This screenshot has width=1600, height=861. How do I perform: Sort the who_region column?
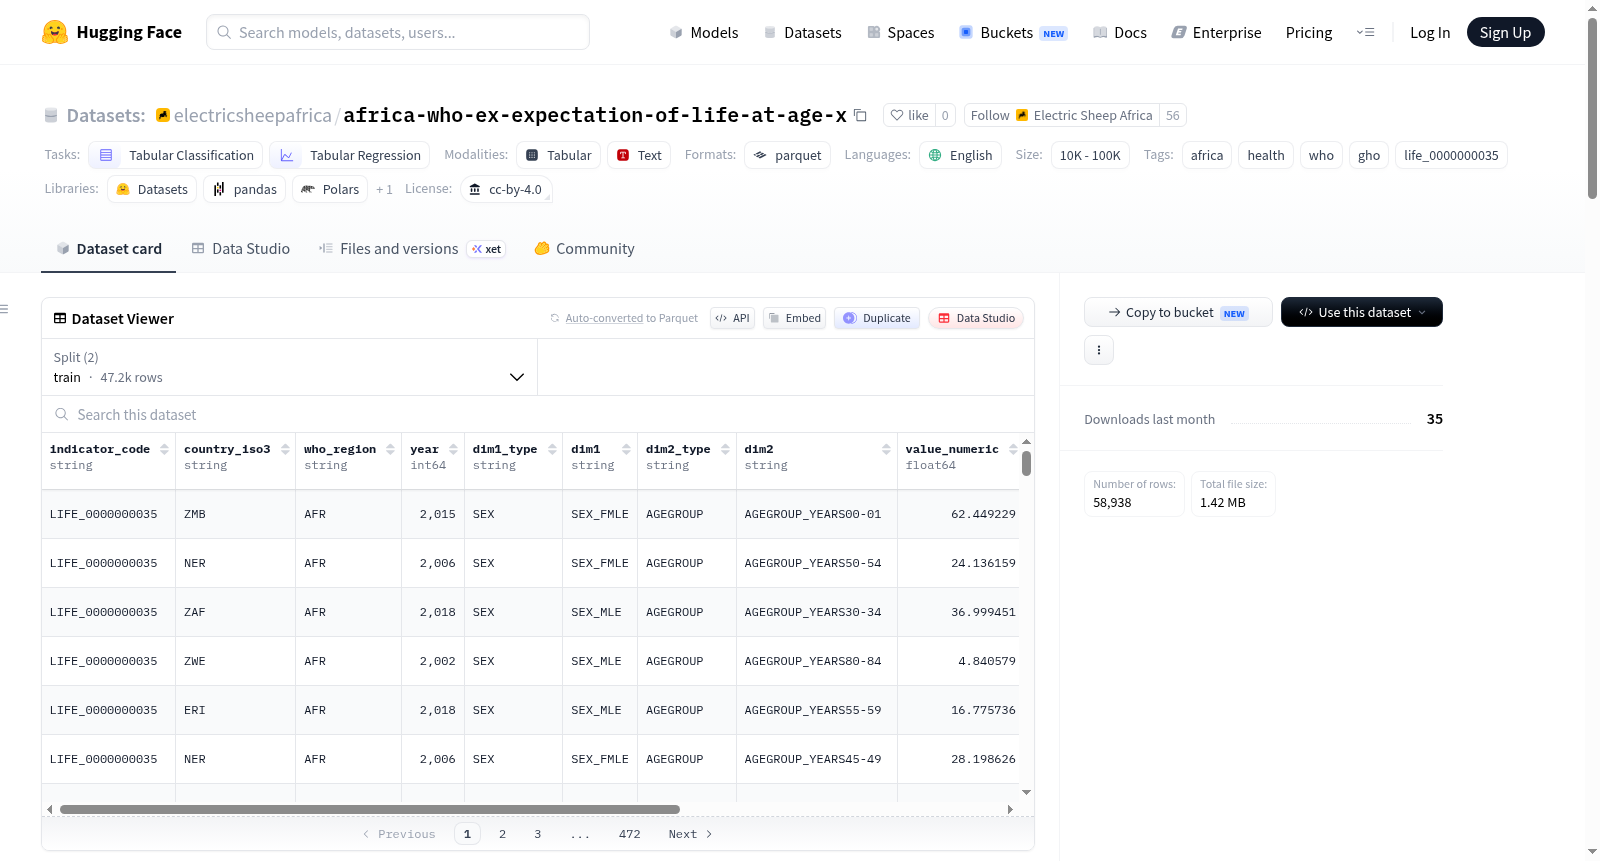click(x=391, y=449)
